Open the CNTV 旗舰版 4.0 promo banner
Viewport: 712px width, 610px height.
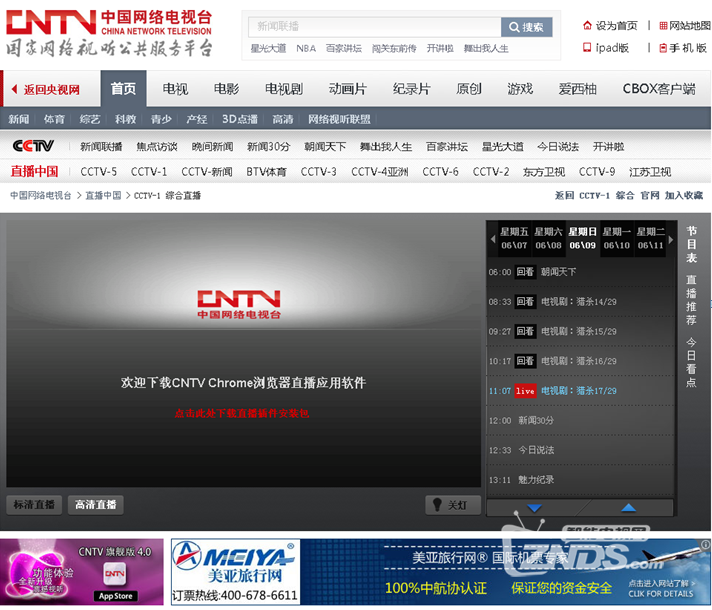point(82,572)
